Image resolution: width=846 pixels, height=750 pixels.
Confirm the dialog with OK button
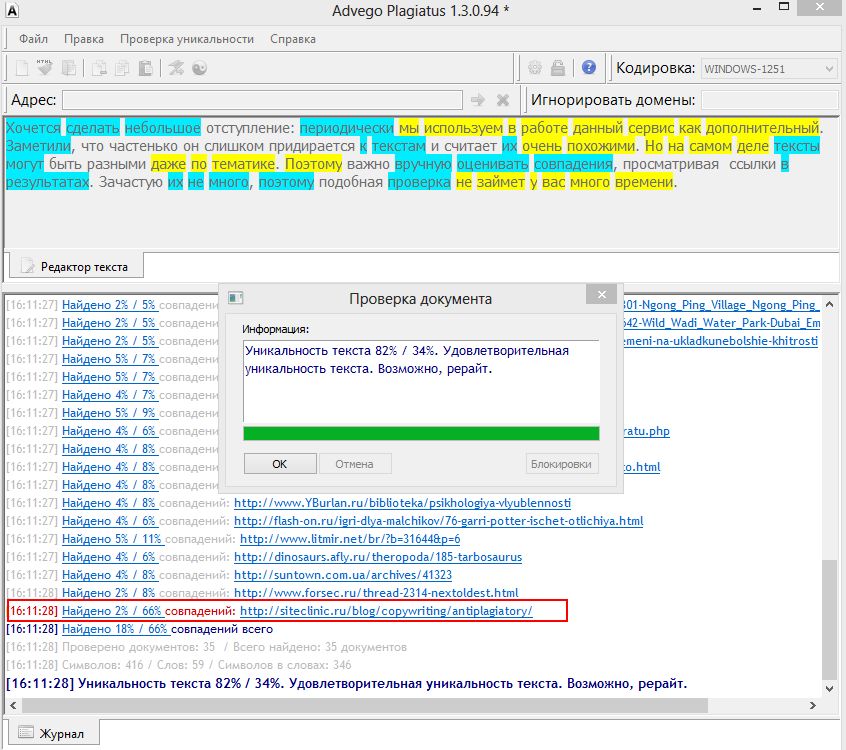pyautogui.click(x=280, y=464)
